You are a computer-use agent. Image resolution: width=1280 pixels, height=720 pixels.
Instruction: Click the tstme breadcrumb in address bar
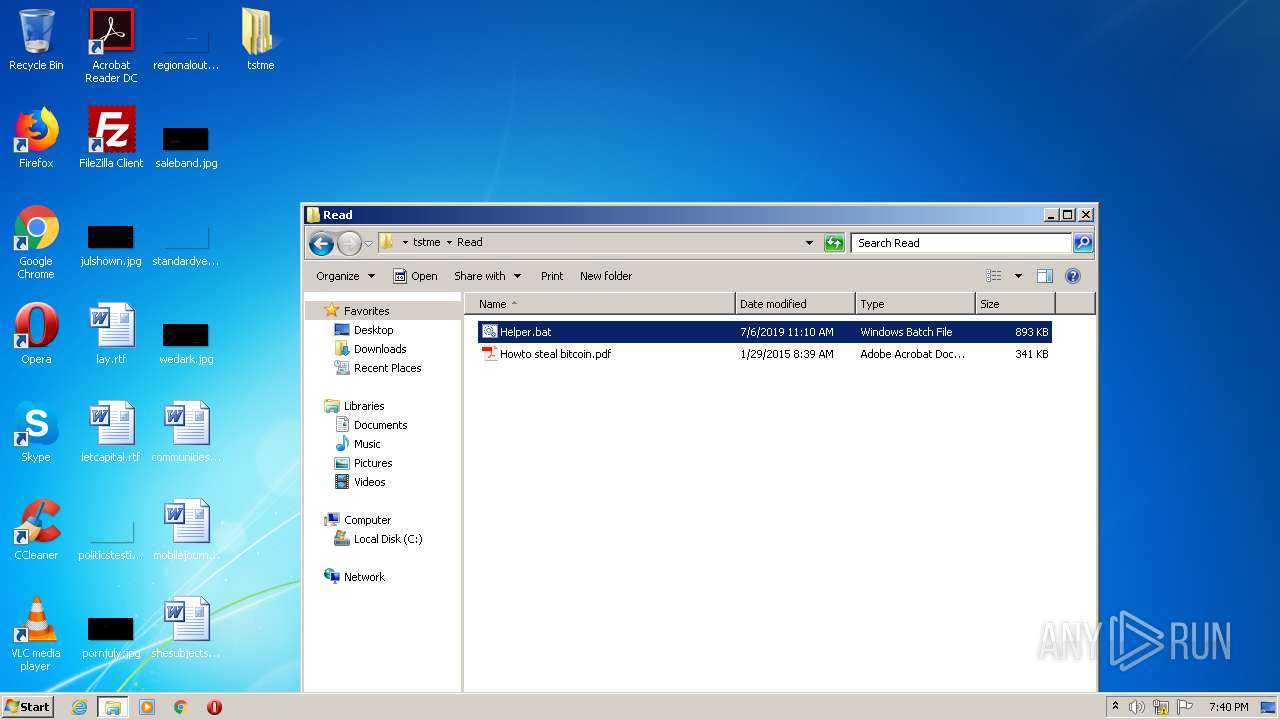(x=427, y=242)
